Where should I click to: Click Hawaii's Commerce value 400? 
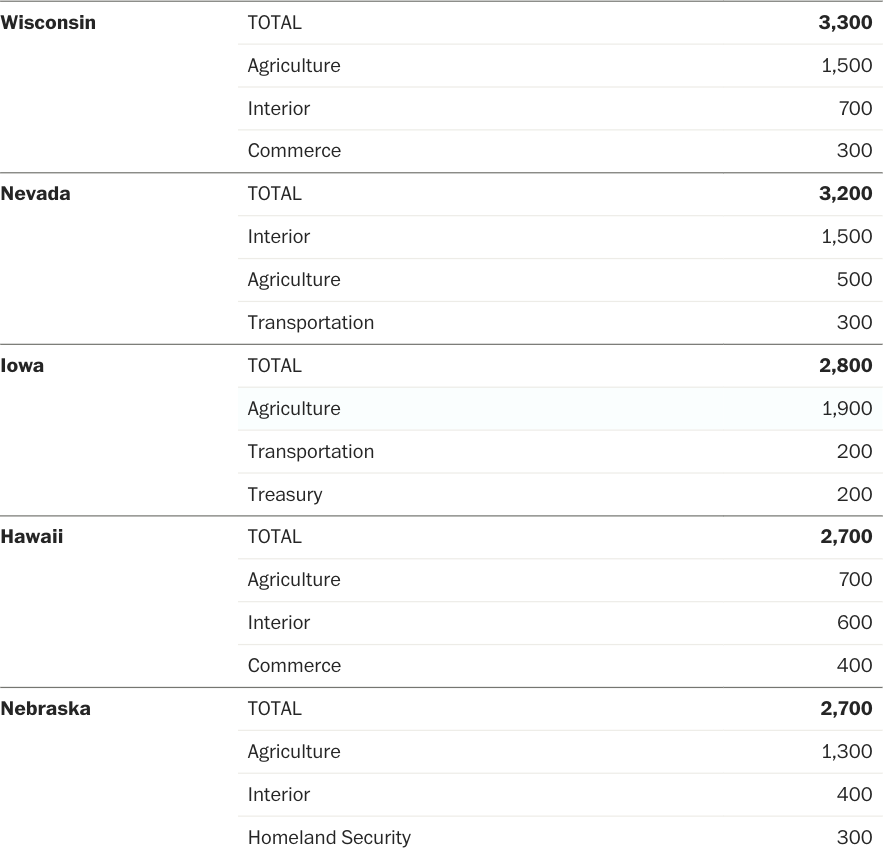(854, 666)
